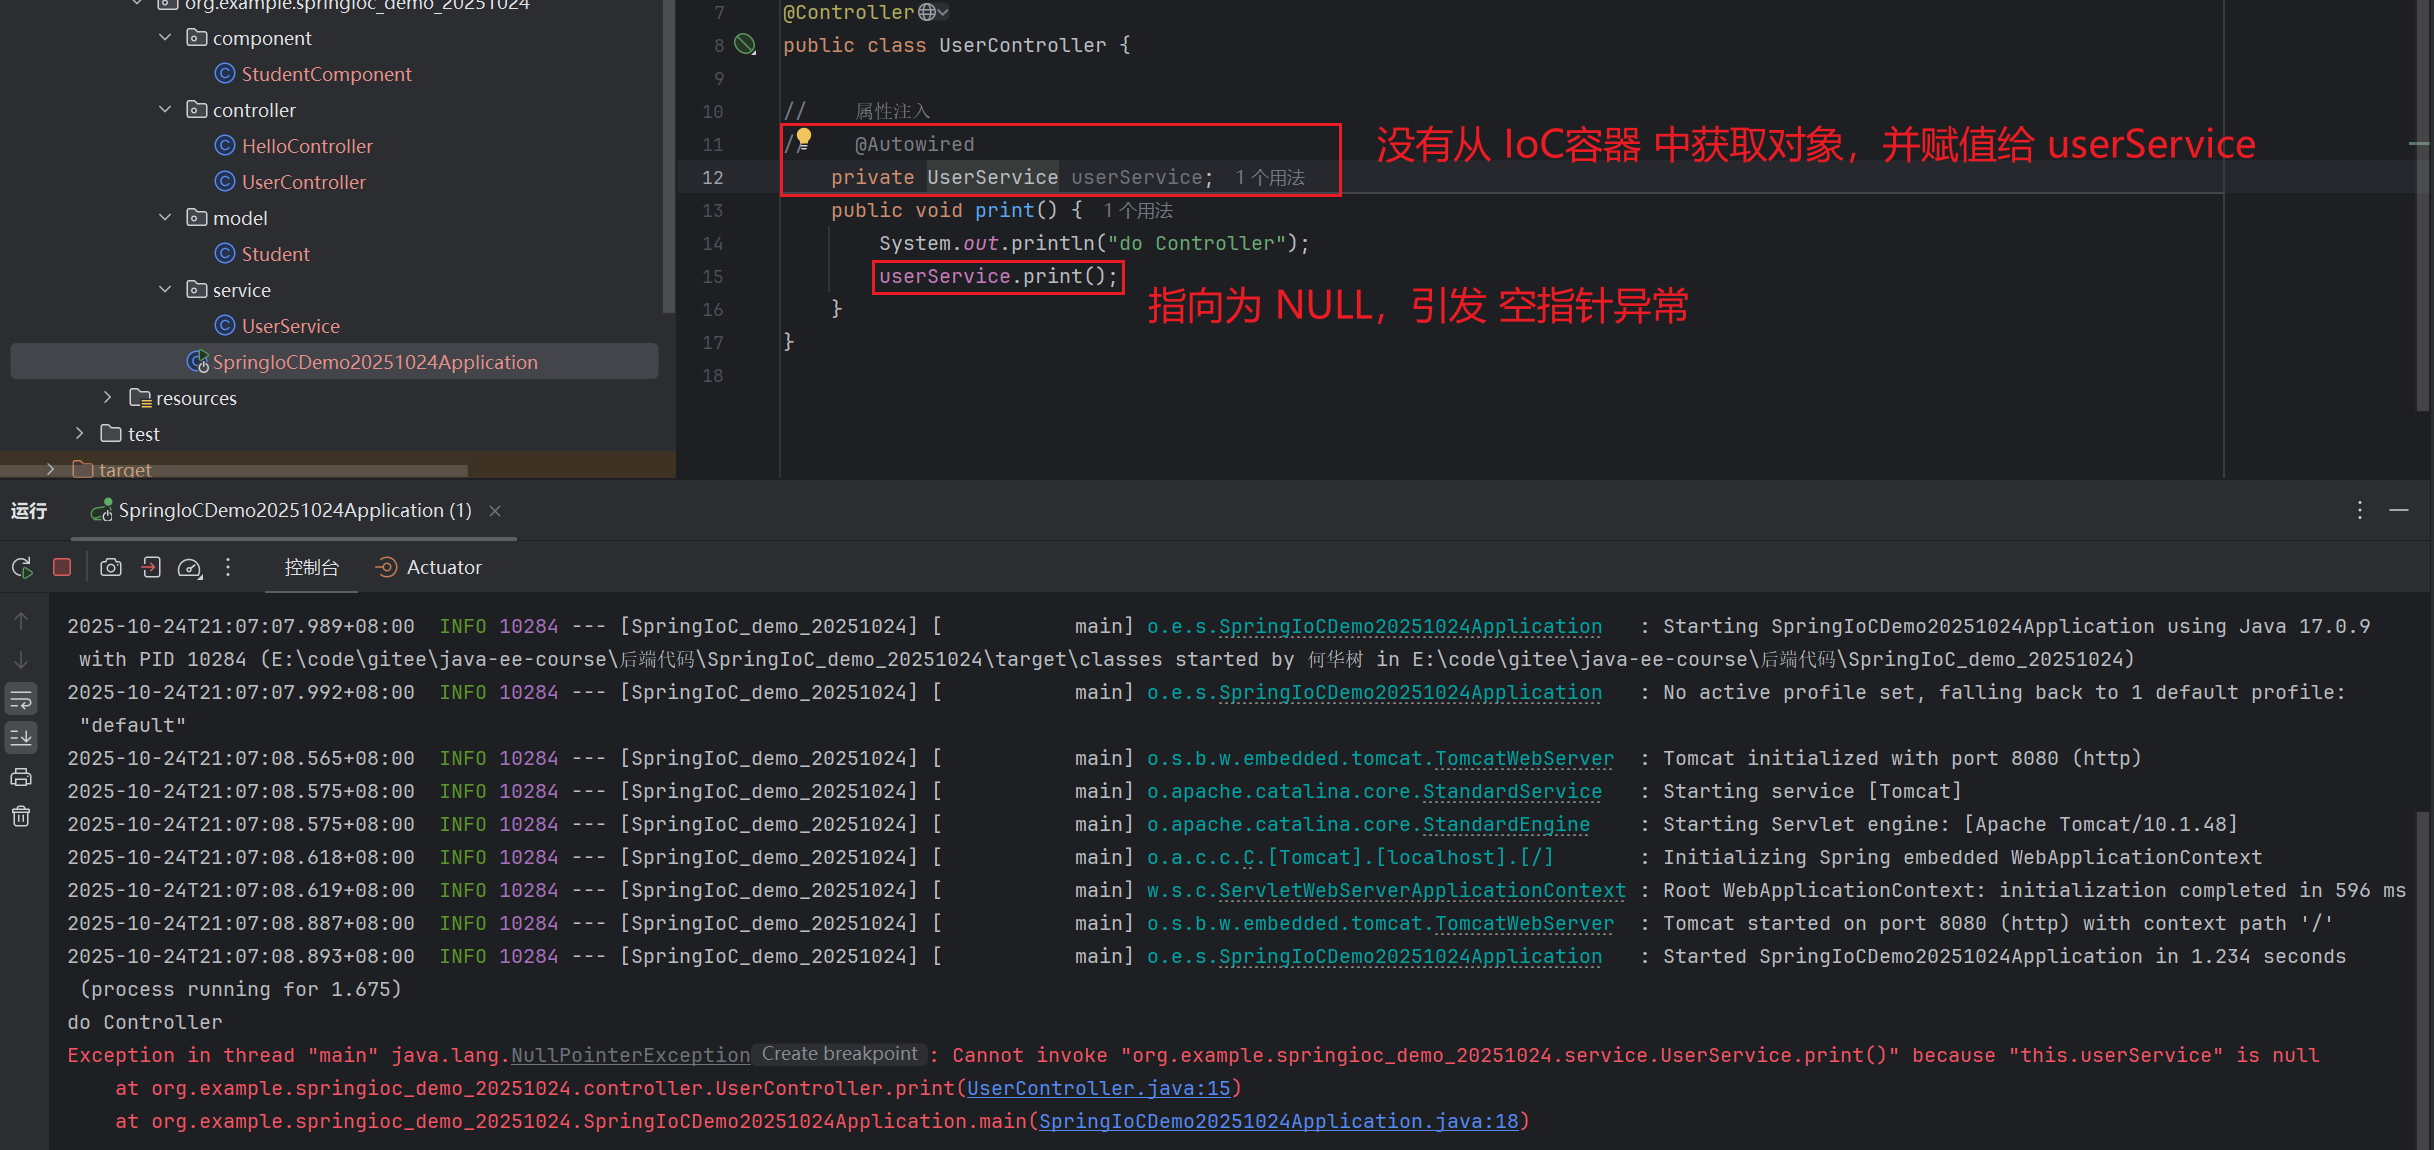
Task: Toggle scroll to end of console
Action: (21, 738)
